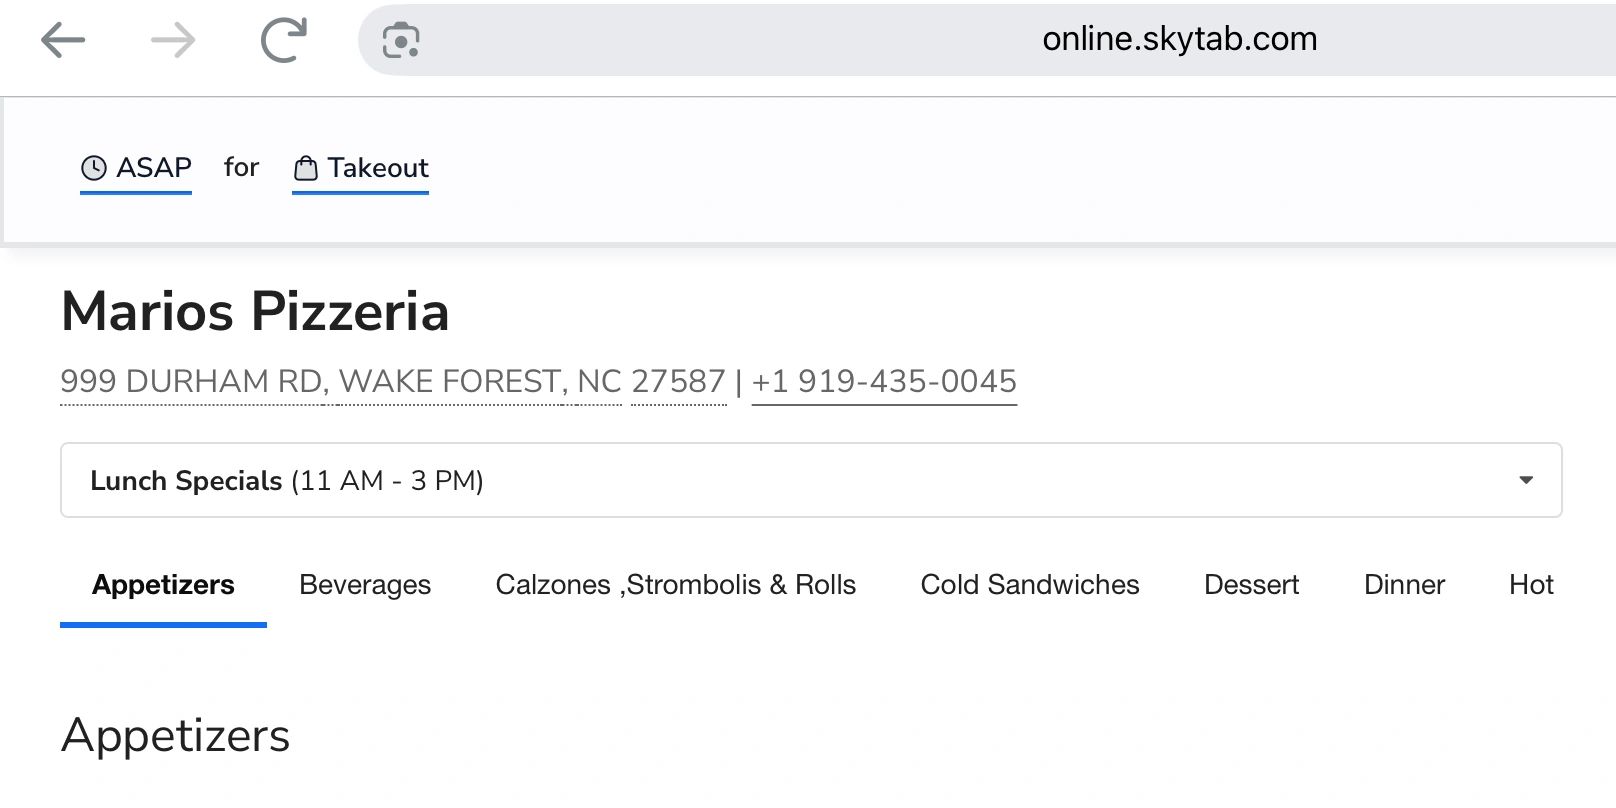Switch to the Beverages tab
1616x808 pixels.
pyautogui.click(x=365, y=585)
